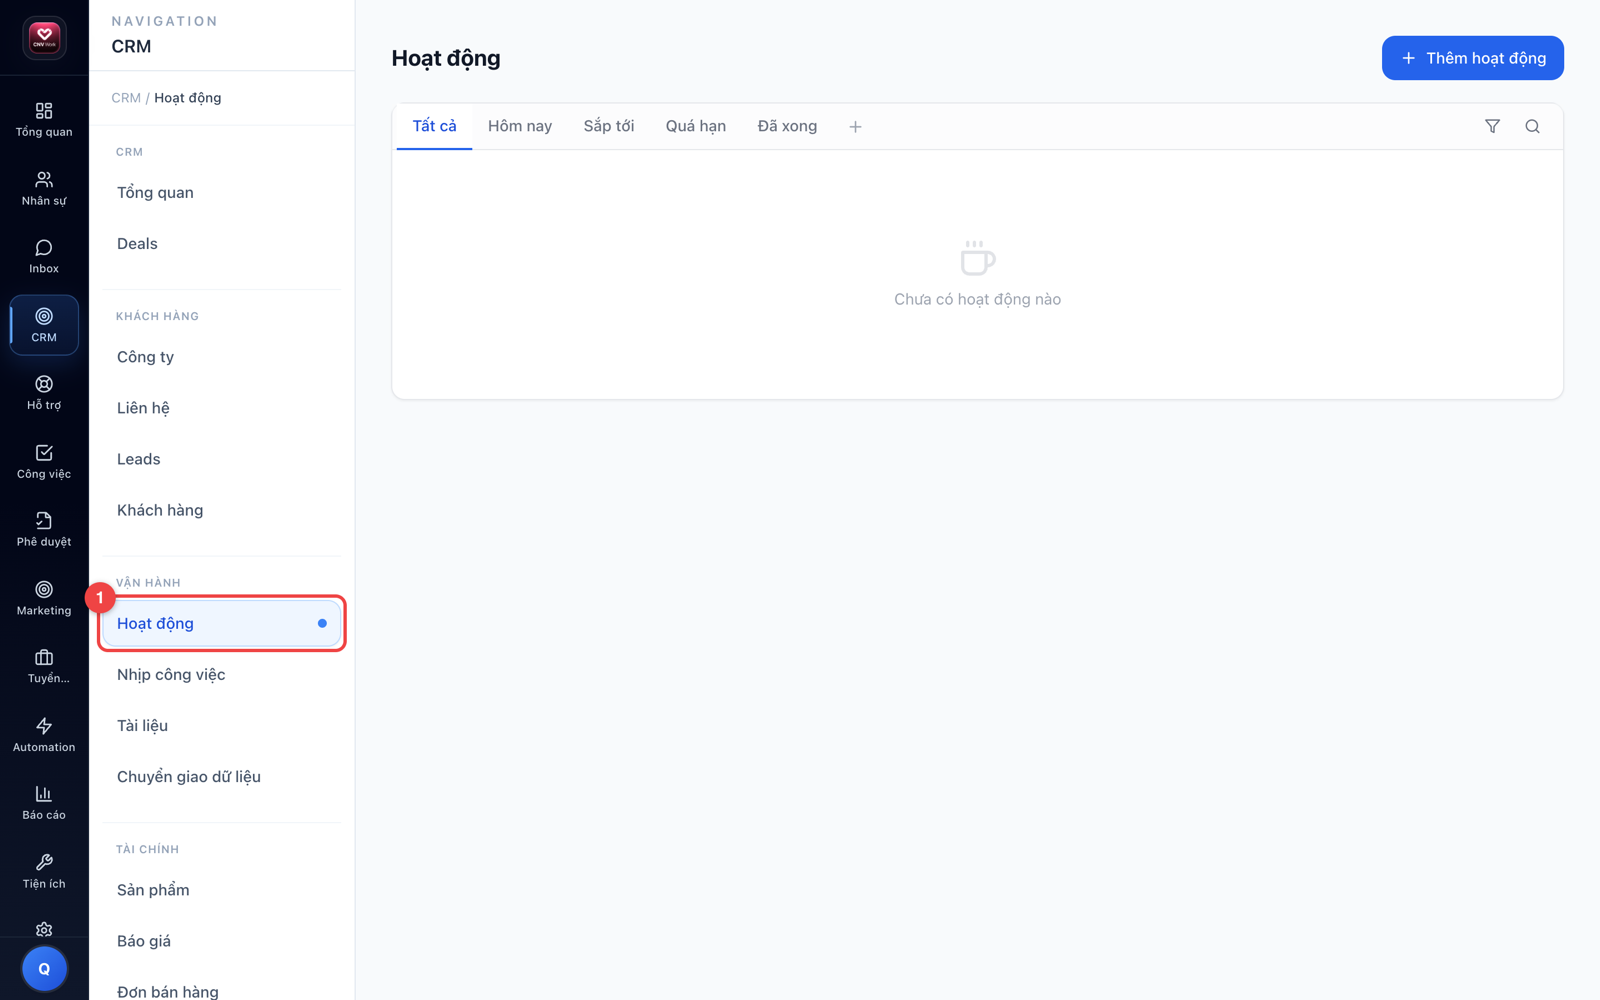Select Hoạt động menu item
This screenshot has width=1600, height=1000.
pos(222,624)
